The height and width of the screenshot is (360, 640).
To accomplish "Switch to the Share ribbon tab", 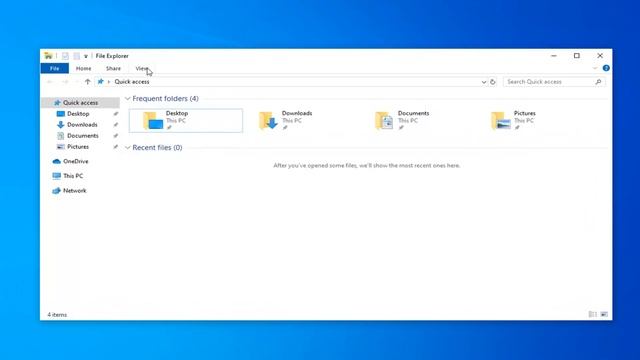I will point(113,69).
